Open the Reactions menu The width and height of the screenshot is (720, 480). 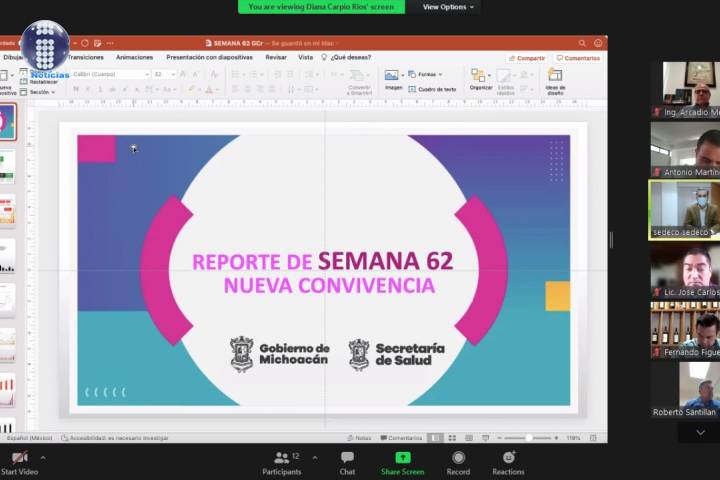coord(508,462)
